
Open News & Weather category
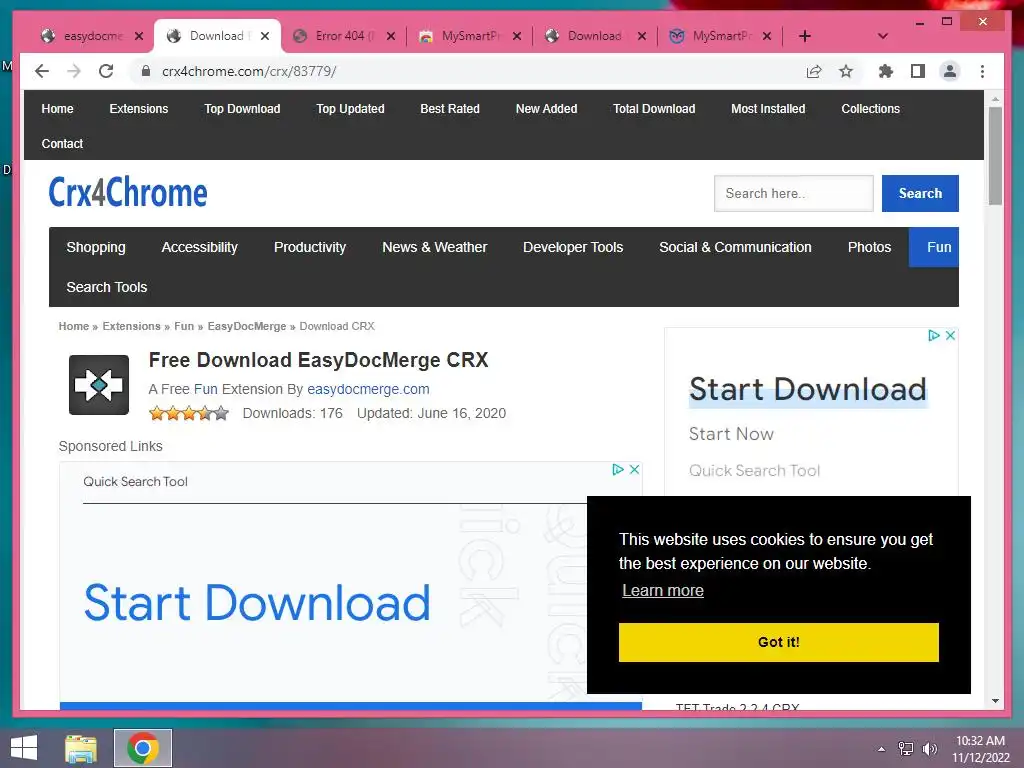tap(434, 247)
